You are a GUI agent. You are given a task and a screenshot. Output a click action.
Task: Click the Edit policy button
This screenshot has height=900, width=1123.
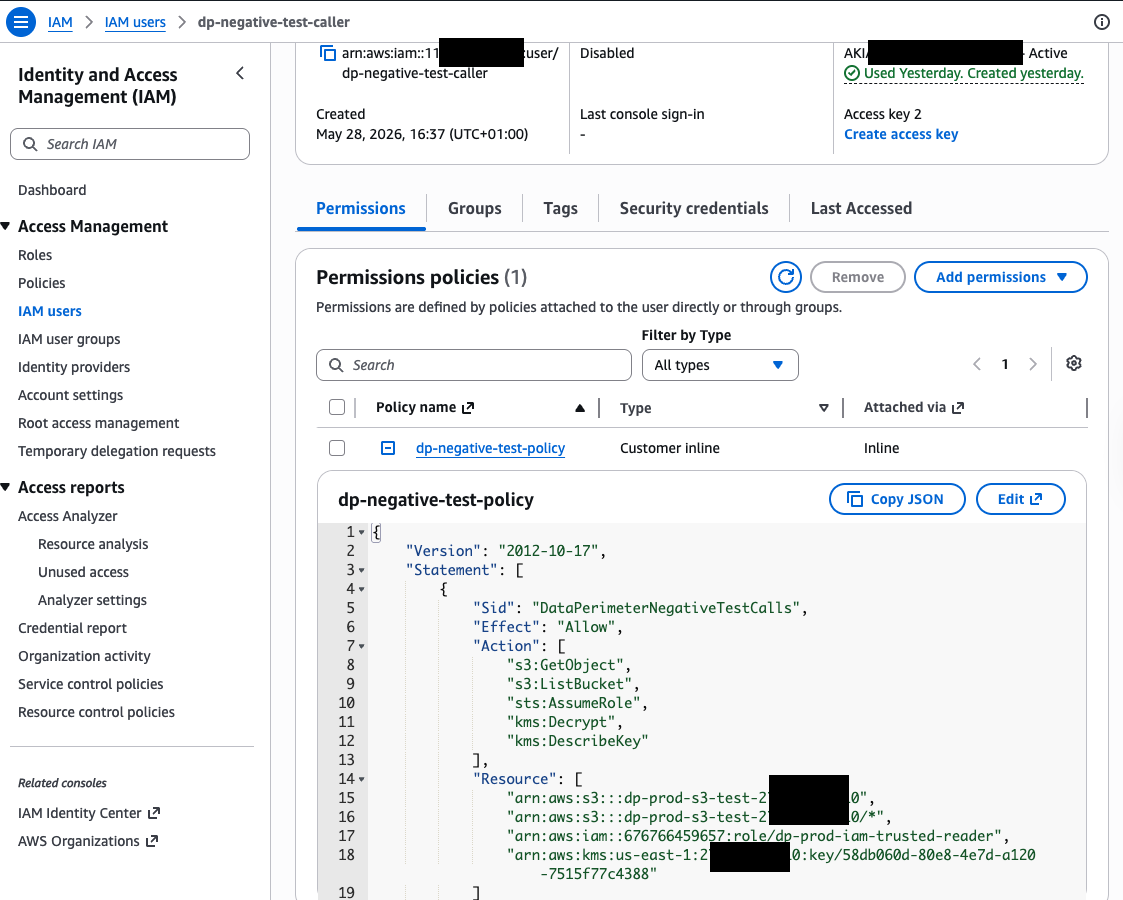click(x=1021, y=499)
